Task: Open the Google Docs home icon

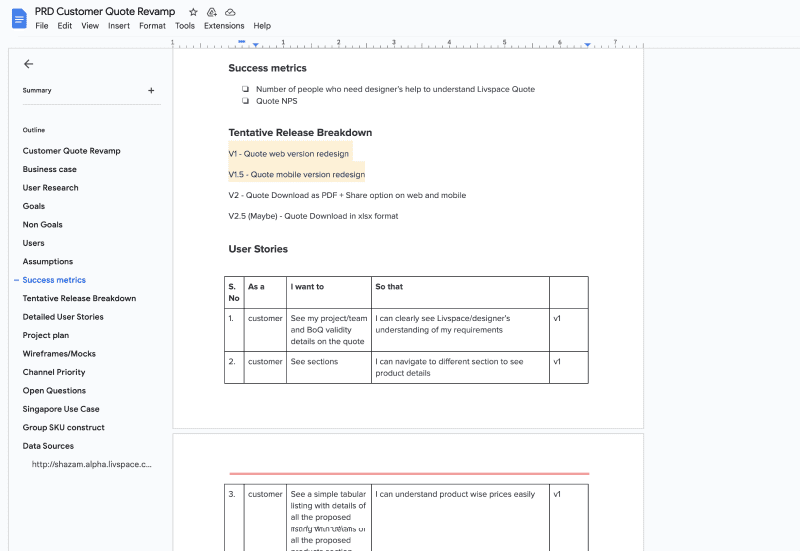Action: pos(19,19)
